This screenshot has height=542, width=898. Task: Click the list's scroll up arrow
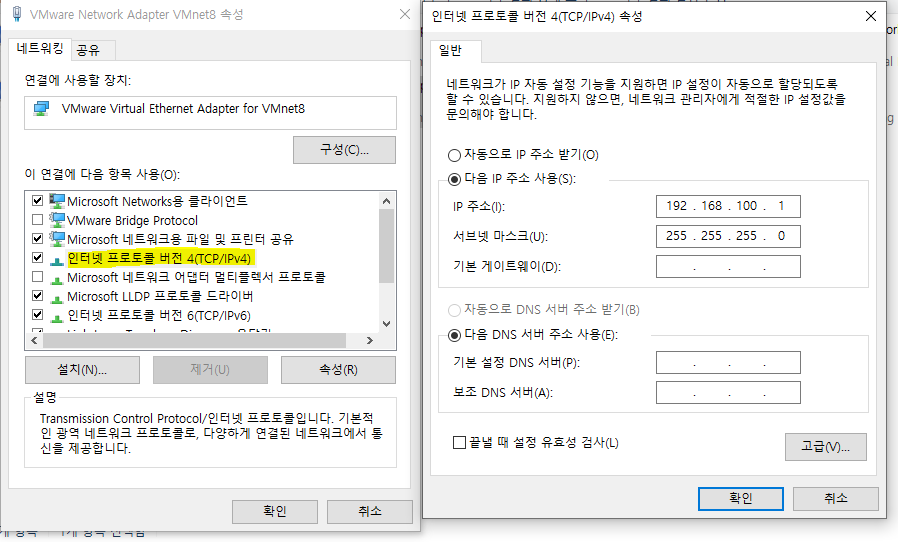(387, 201)
